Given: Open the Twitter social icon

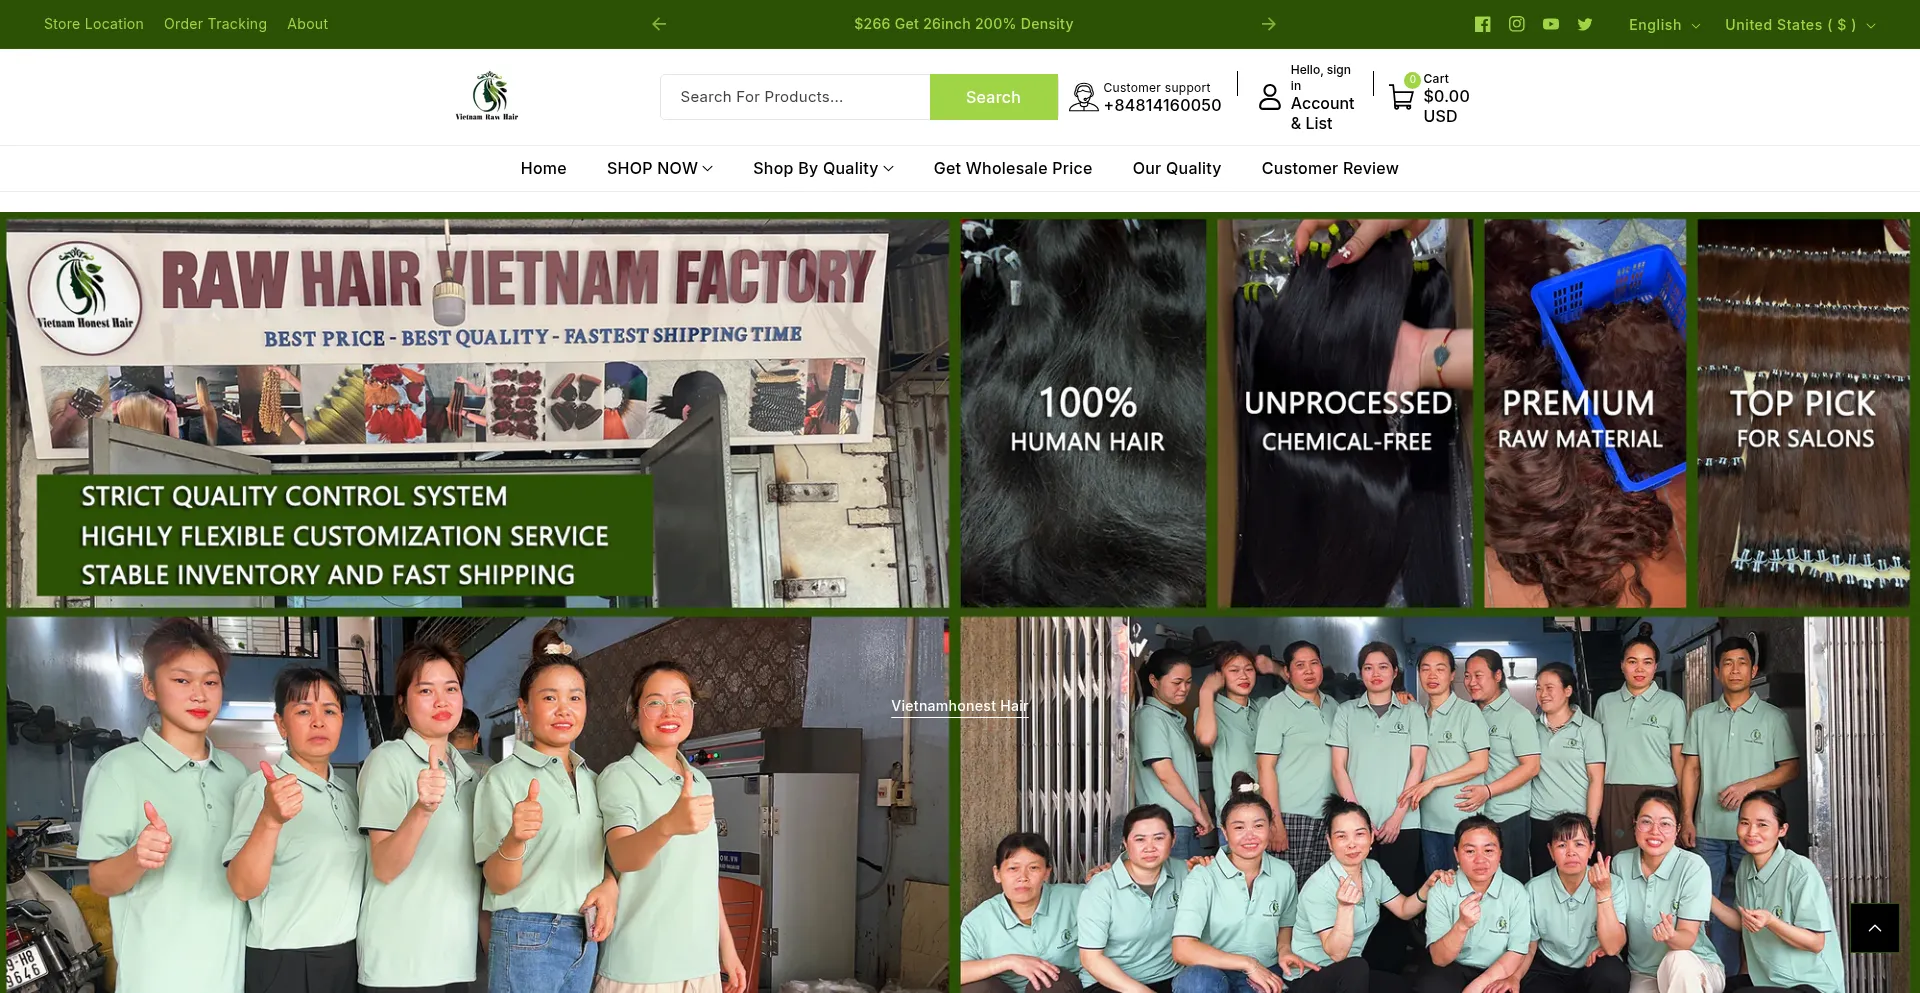Looking at the screenshot, I should click(1585, 24).
